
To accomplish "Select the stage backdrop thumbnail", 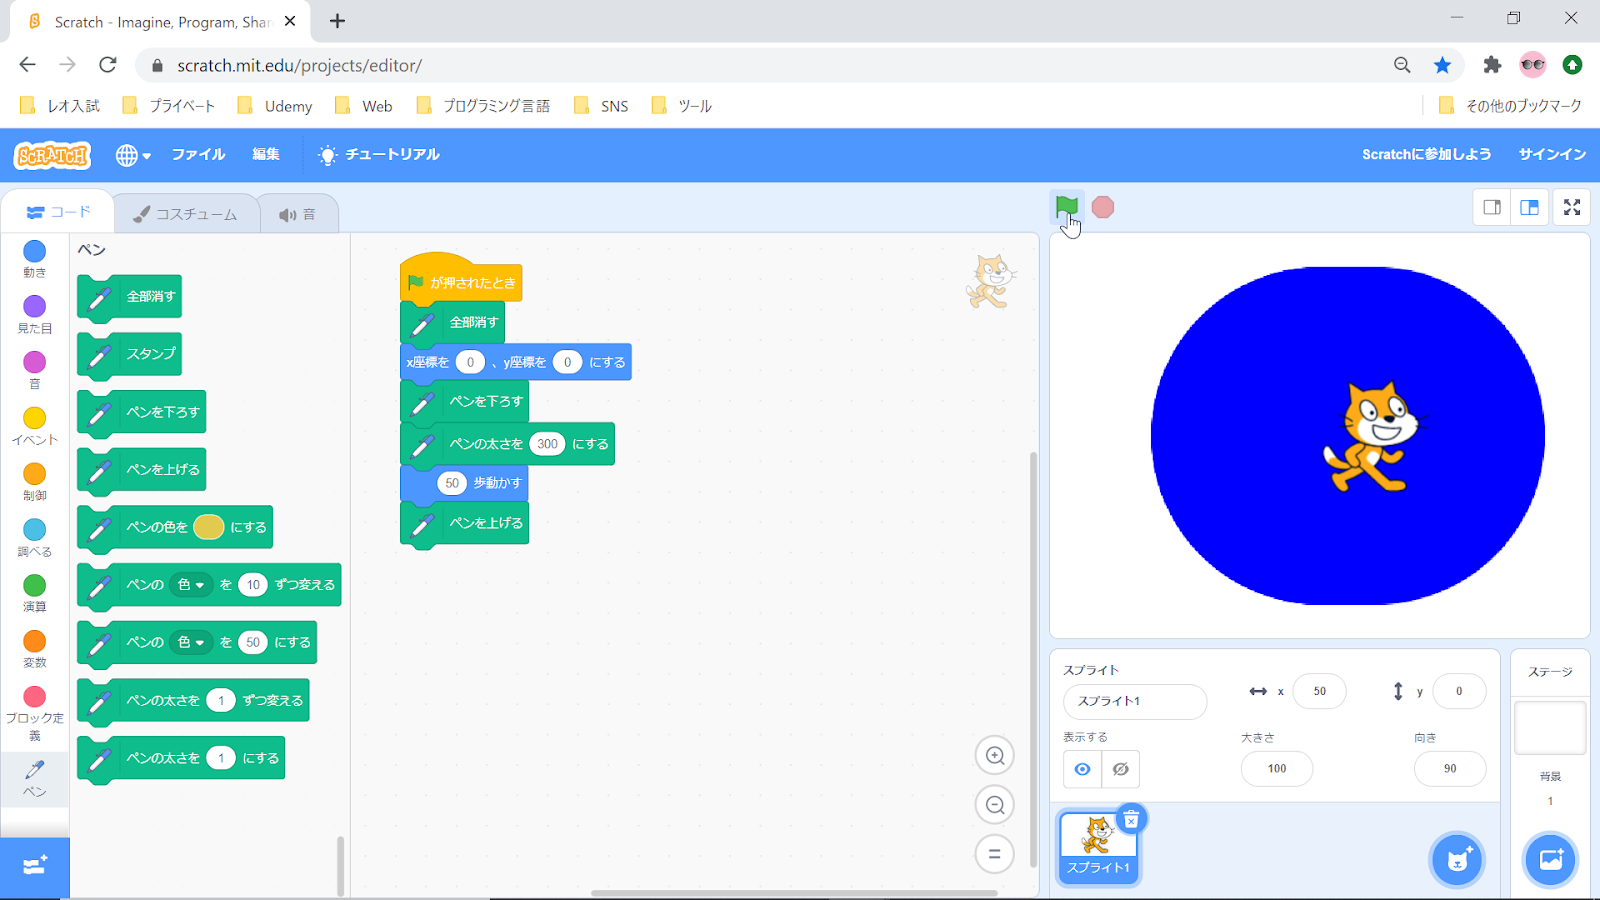I will click(x=1550, y=728).
